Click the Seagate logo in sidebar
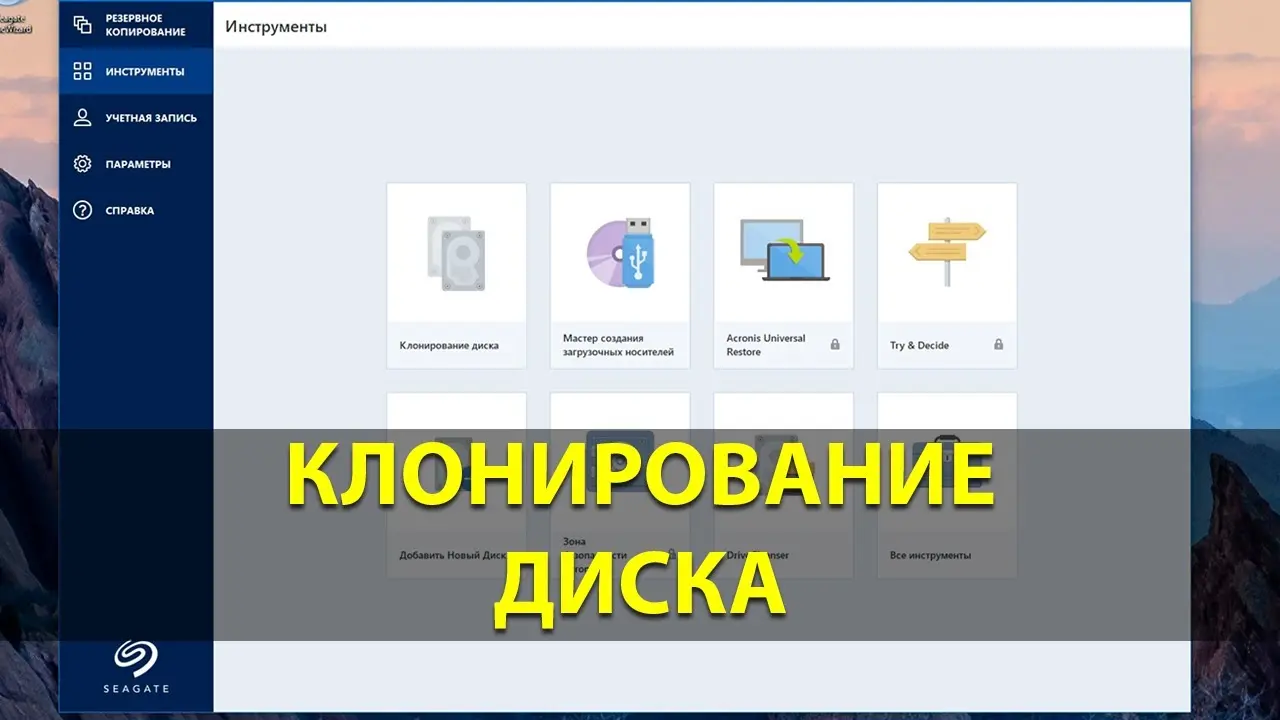This screenshot has height=720, width=1280. (136, 667)
